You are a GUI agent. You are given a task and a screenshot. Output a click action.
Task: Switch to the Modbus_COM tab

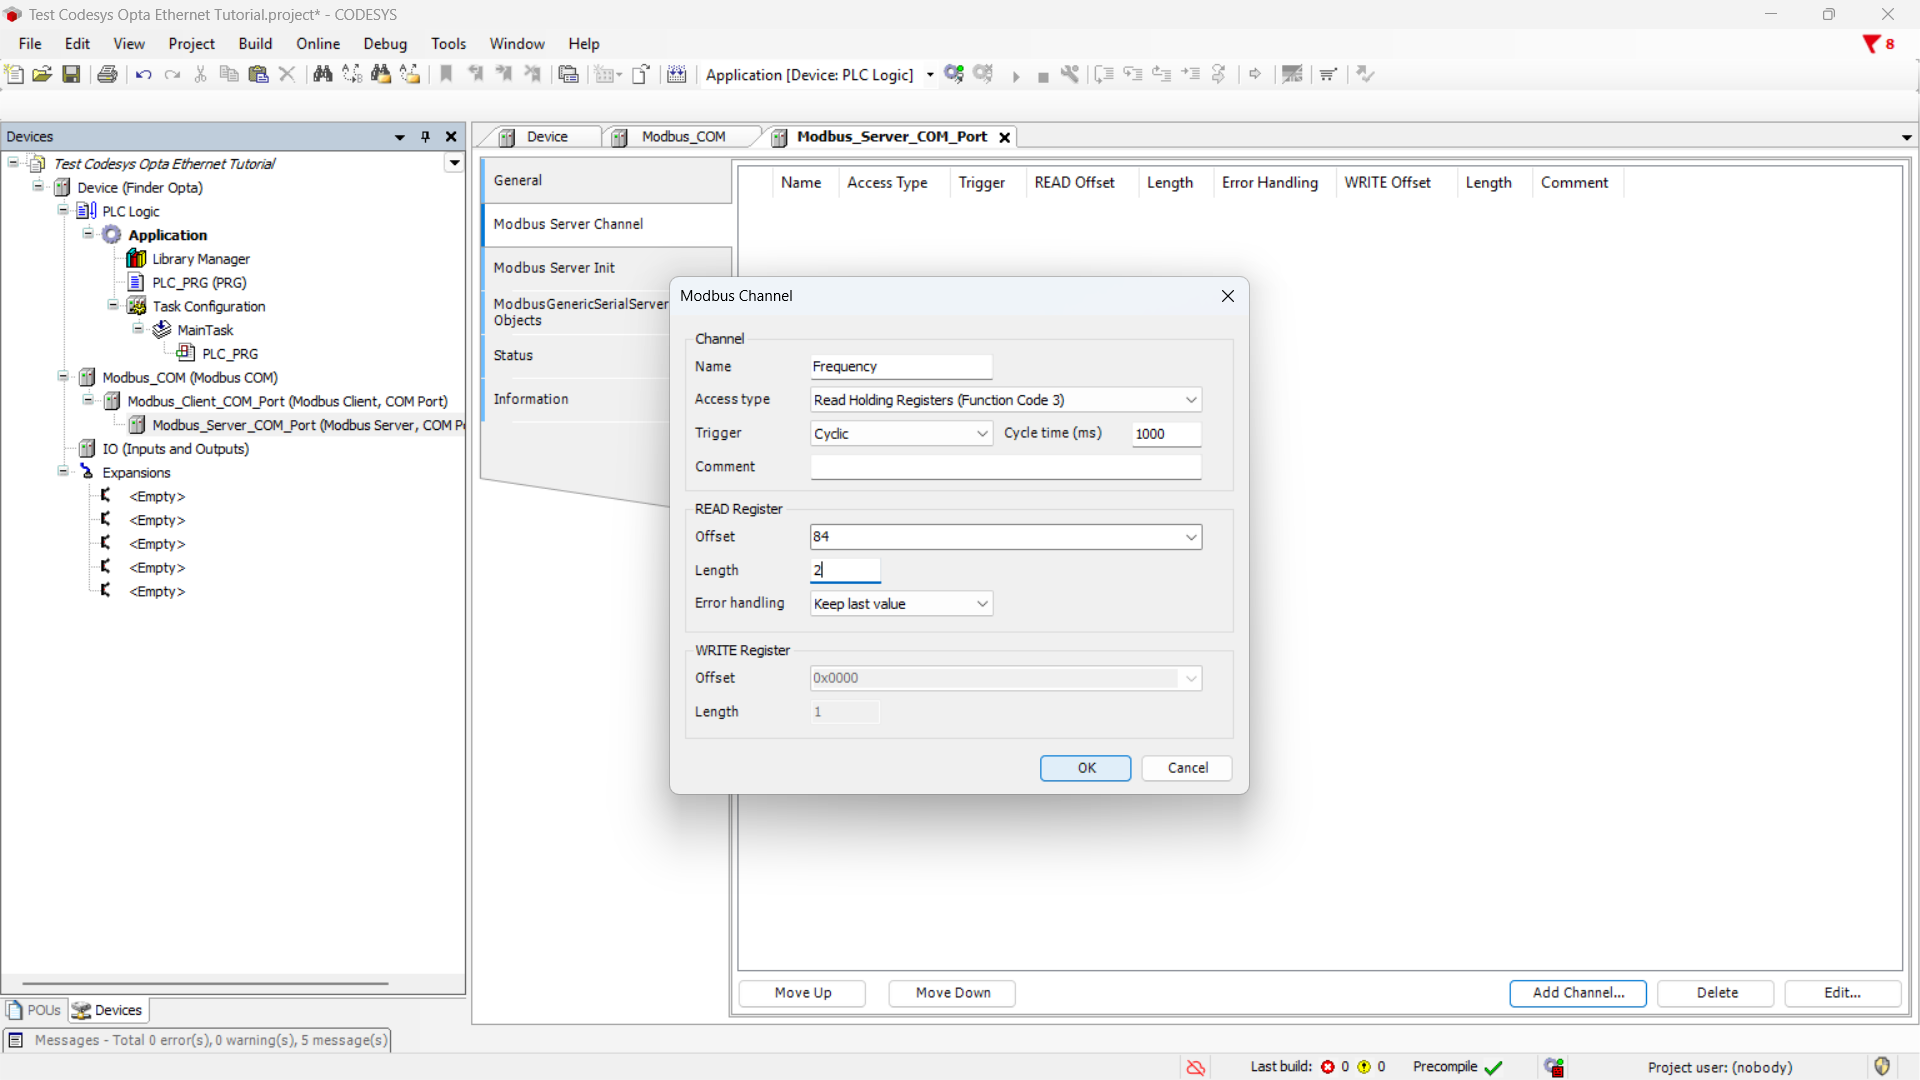pyautogui.click(x=682, y=137)
